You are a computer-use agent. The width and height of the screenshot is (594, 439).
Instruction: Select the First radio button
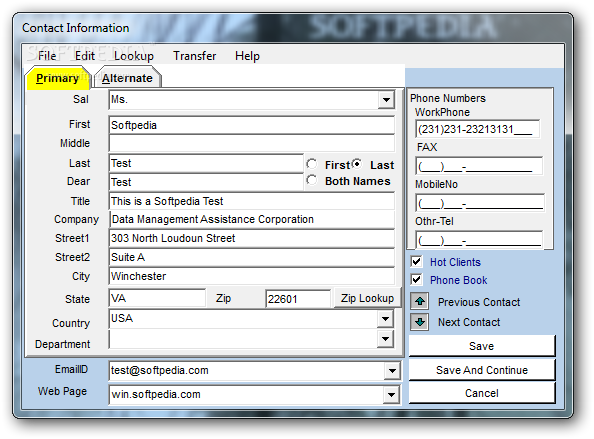311,164
